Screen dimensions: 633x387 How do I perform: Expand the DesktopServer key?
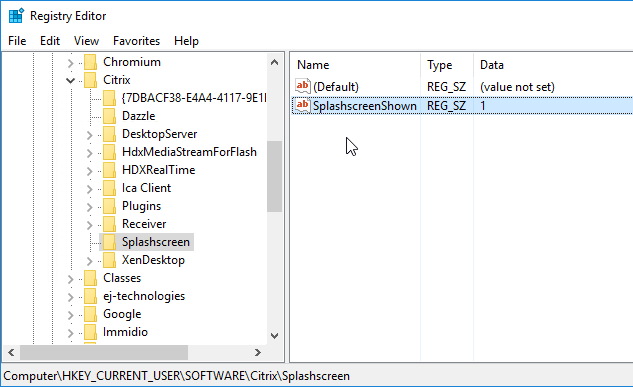point(90,135)
